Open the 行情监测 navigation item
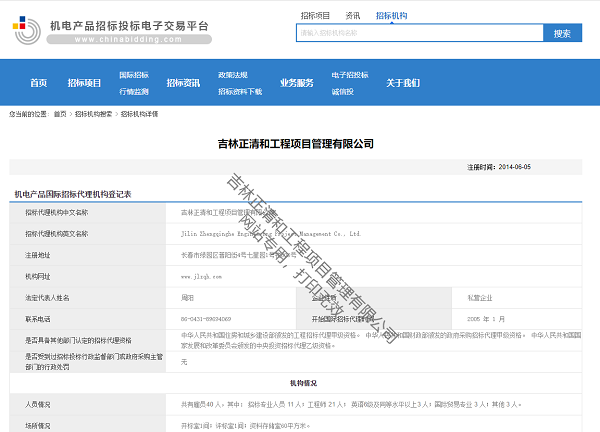 click(x=134, y=91)
